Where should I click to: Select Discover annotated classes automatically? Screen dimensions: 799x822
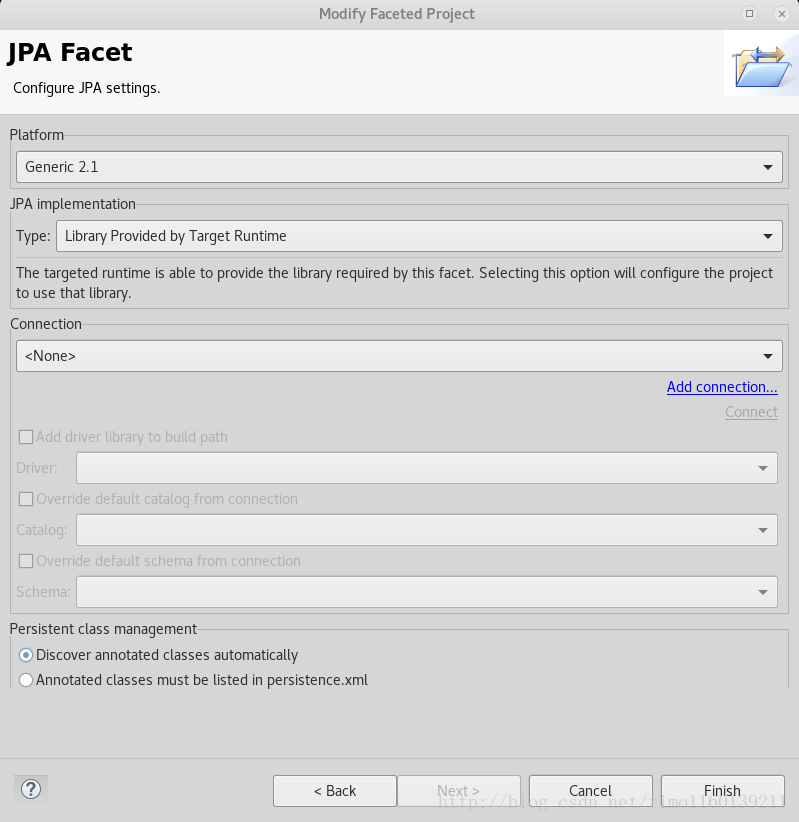(26, 655)
